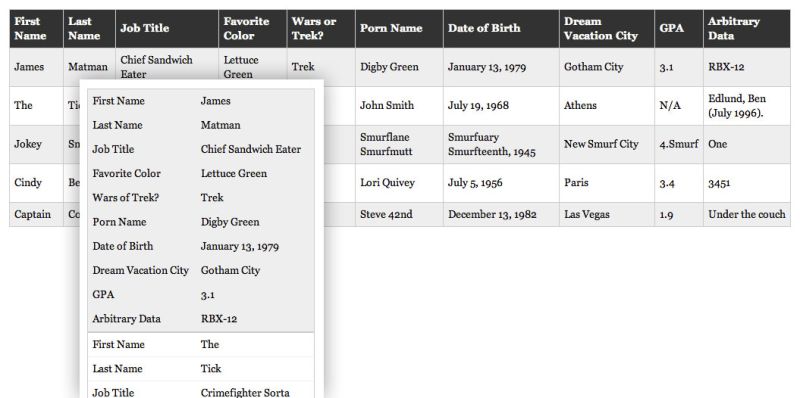Click January 13, 1979 in the stacked card

[x=240, y=246]
